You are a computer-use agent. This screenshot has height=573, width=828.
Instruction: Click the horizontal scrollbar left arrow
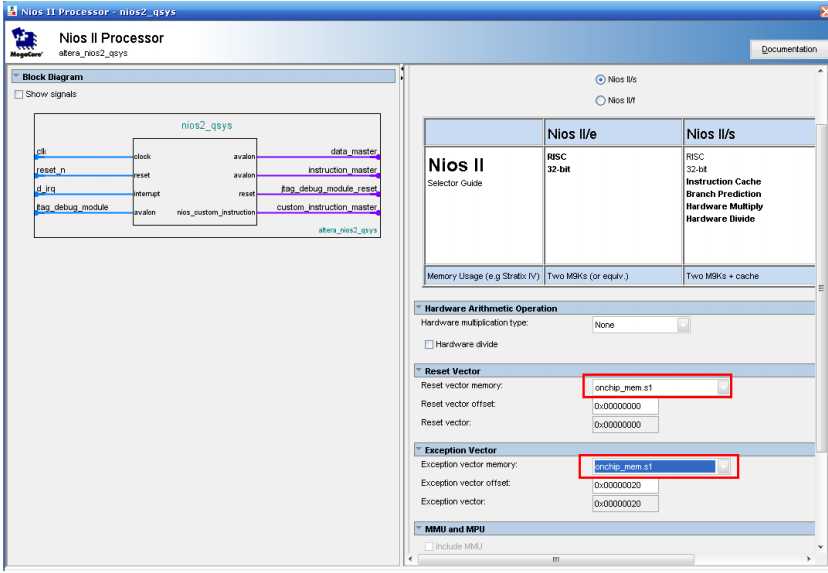411,559
